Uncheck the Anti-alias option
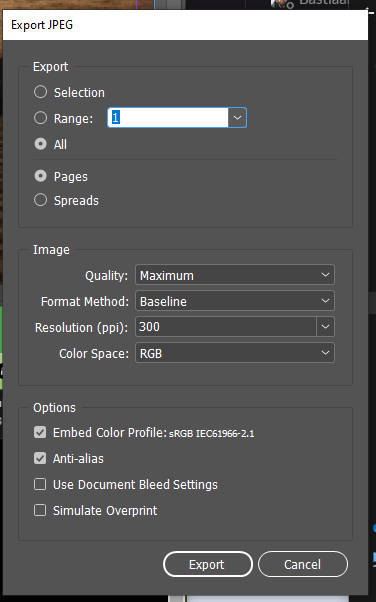Image resolution: width=376 pixels, height=602 pixels. 40,458
